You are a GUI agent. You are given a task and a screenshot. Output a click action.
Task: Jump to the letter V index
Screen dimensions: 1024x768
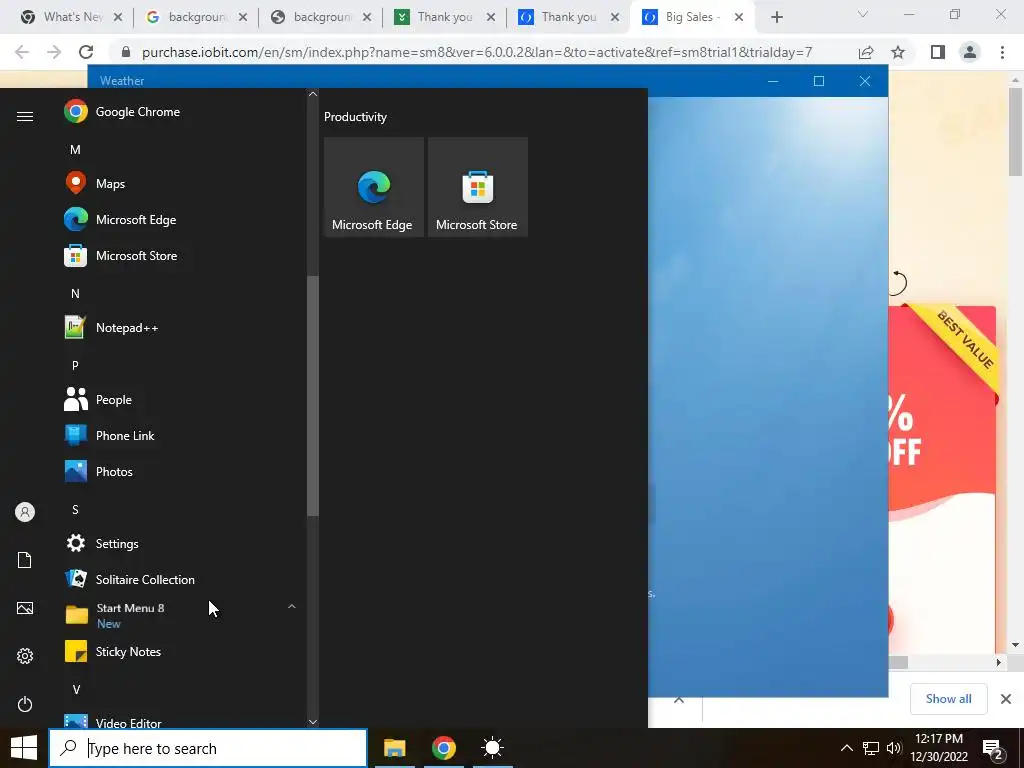76,690
